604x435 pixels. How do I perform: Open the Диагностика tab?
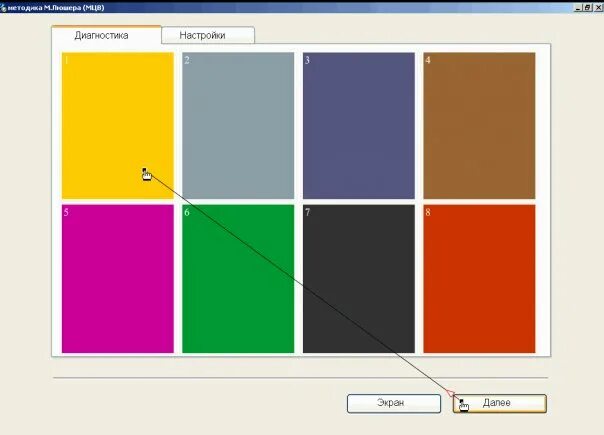(x=106, y=35)
